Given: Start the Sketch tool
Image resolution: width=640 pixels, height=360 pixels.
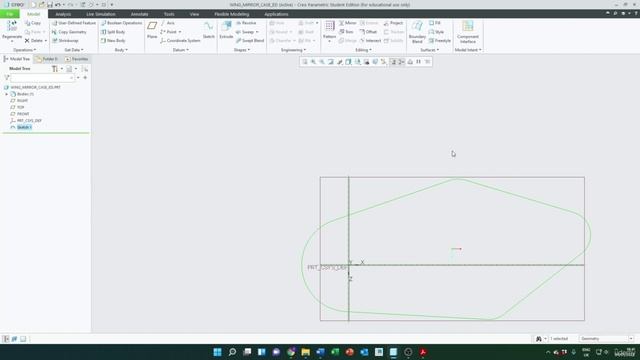Looking at the screenshot, I should click(x=209, y=30).
